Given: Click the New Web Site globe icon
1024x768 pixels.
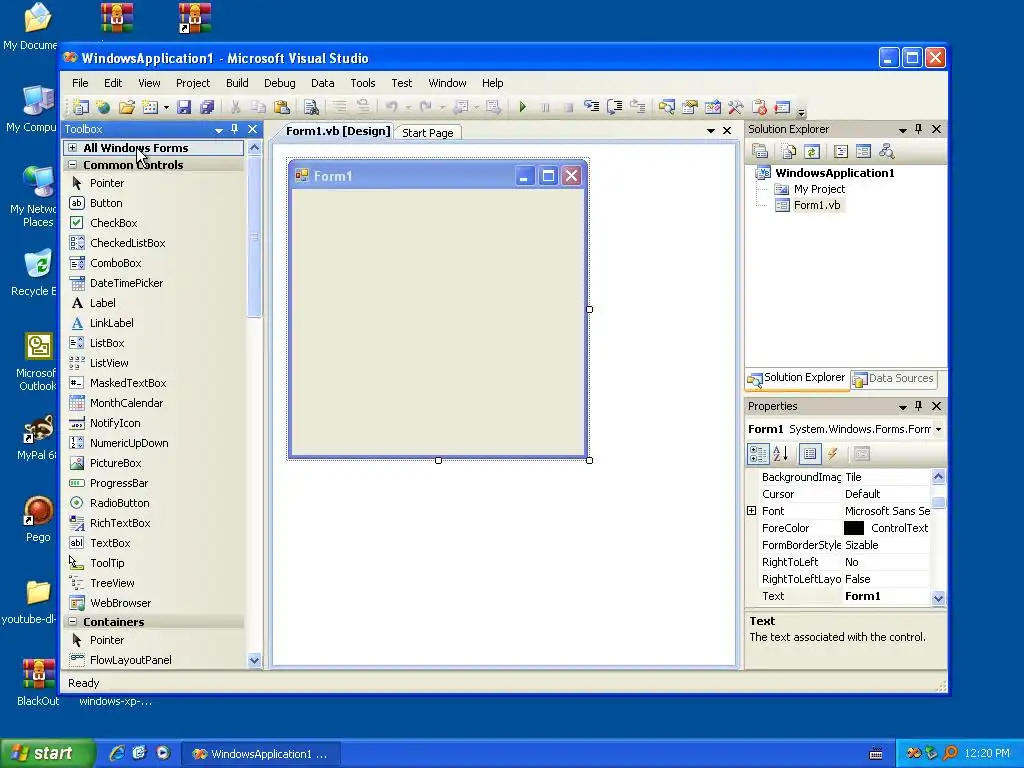Looking at the screenshot, I should tap(103, 107).
